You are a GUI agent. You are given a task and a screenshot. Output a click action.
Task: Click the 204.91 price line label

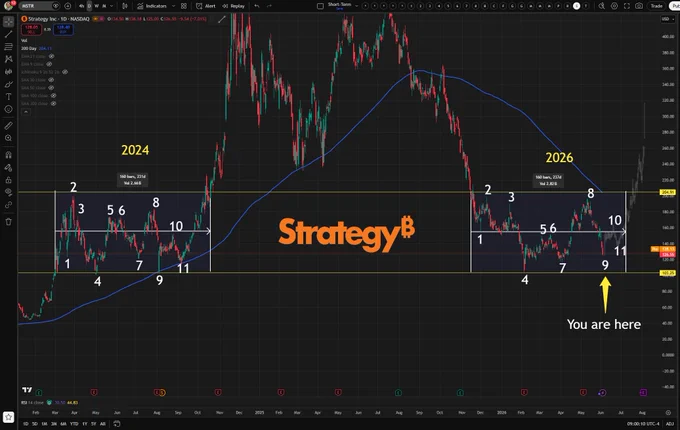pos(667,192)
